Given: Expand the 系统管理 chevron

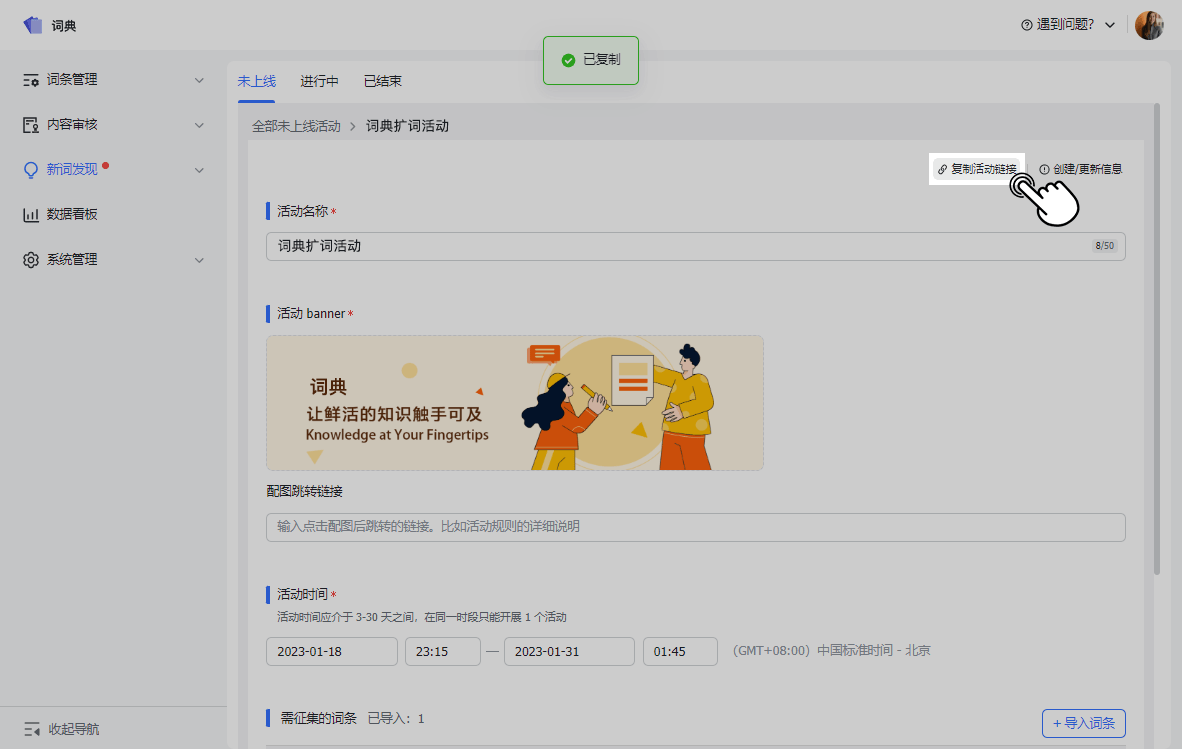Looking at the screenshot, I should point(199,260).
